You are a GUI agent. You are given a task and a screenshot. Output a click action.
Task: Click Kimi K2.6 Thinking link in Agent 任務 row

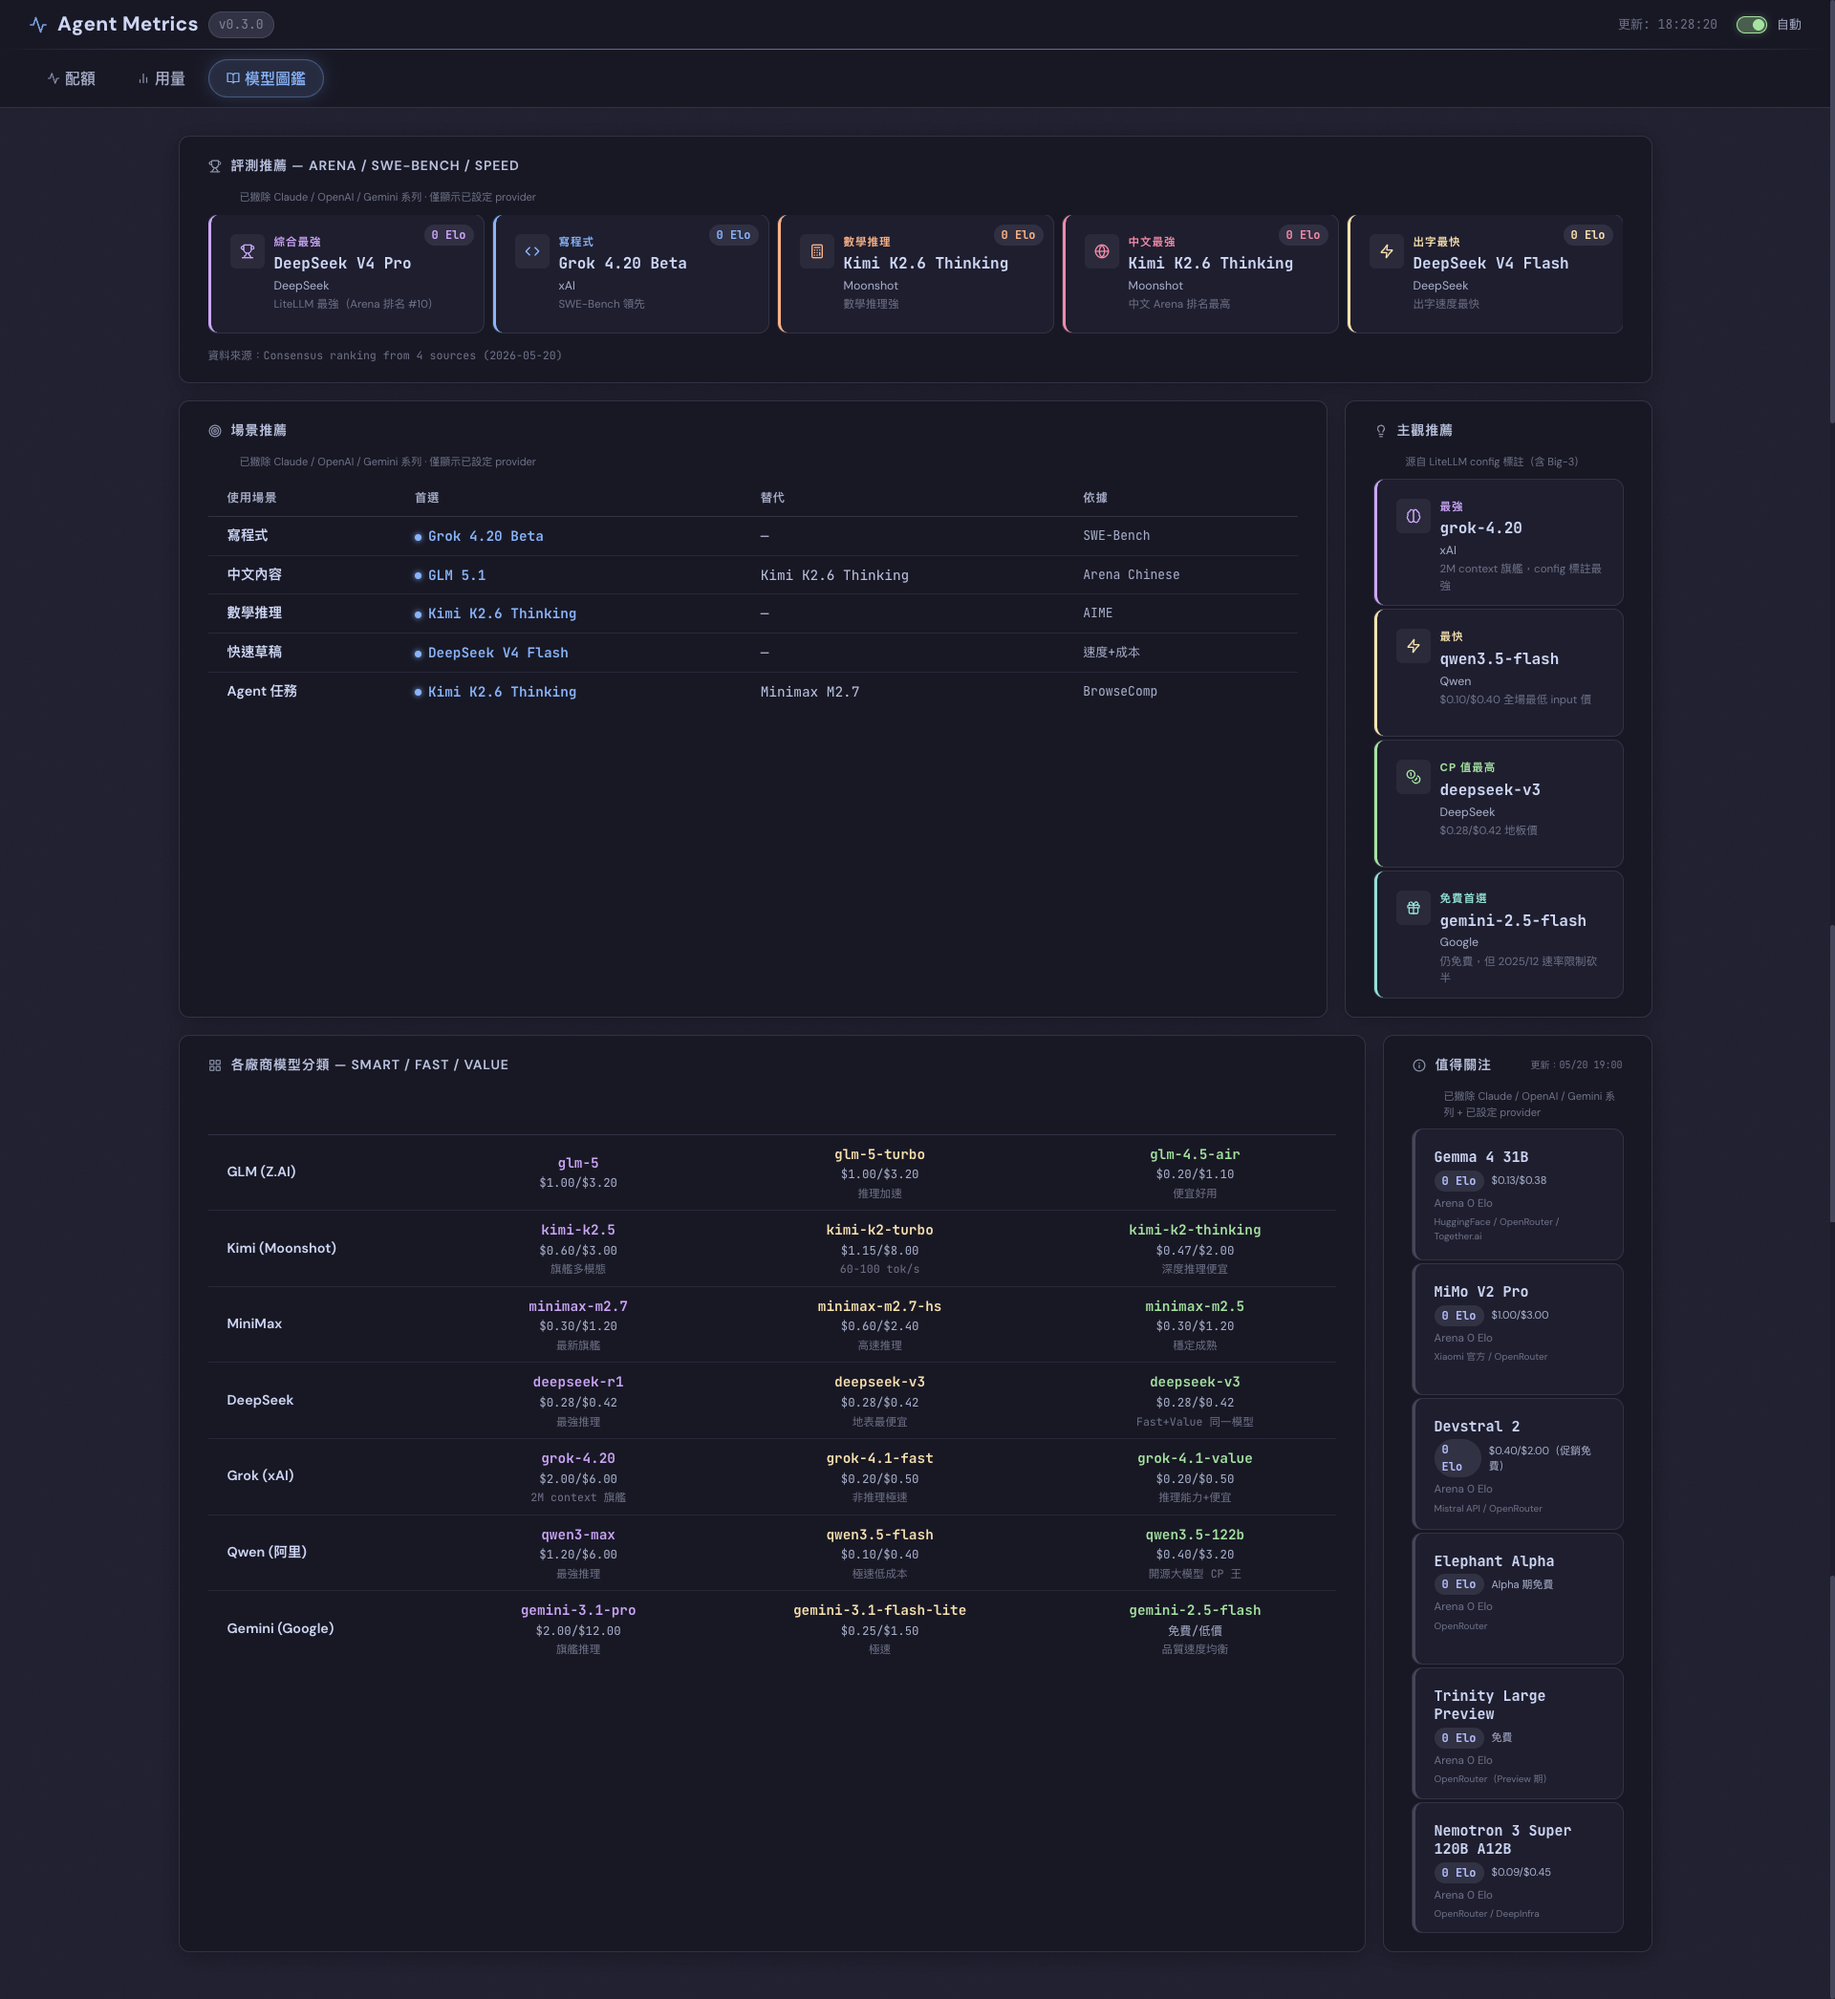click(502, 692)
